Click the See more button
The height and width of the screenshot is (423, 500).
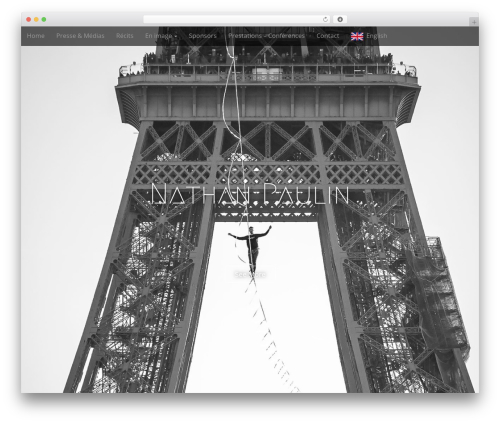(x=250, y=275)
